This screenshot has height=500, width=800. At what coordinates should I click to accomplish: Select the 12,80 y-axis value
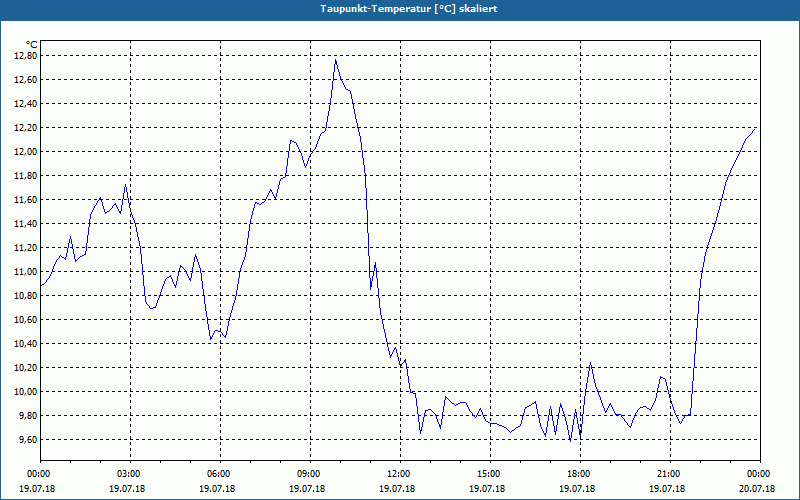click(x=26, y=56)
